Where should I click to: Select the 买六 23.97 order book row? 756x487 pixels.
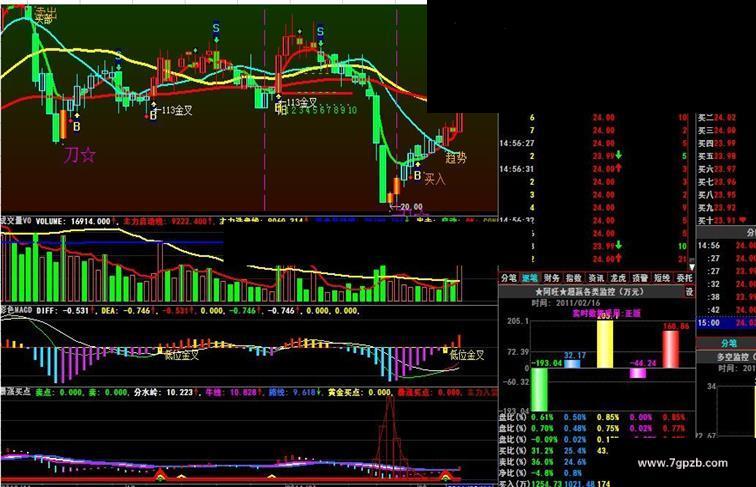point(717,169)
